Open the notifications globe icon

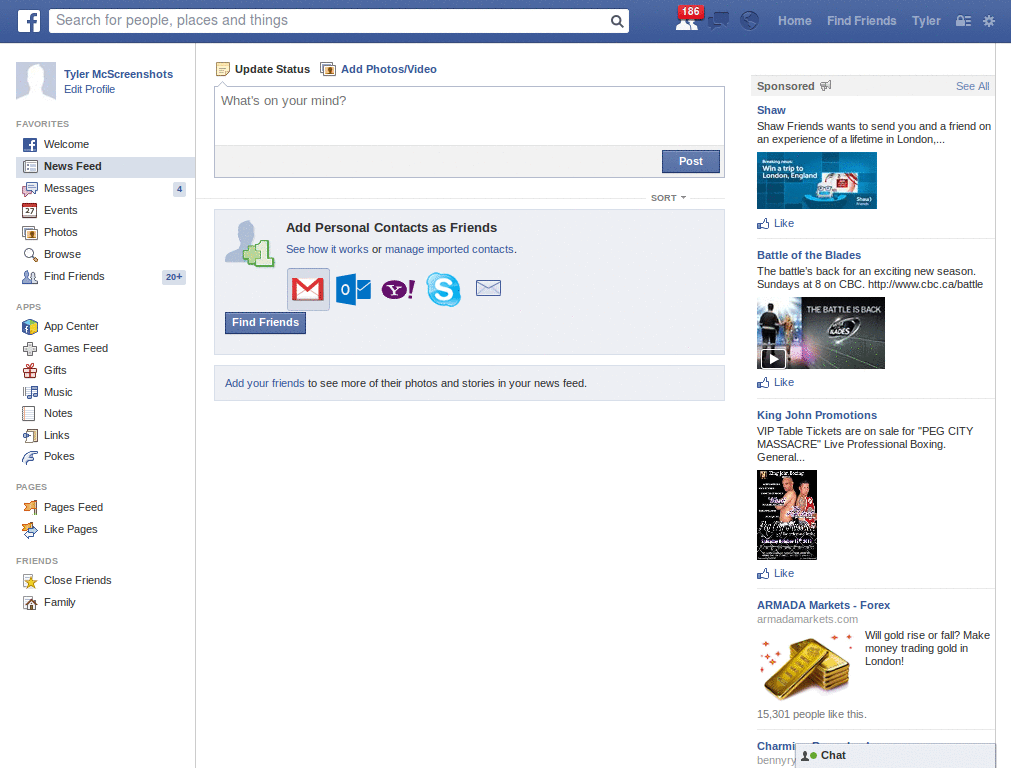749,21
